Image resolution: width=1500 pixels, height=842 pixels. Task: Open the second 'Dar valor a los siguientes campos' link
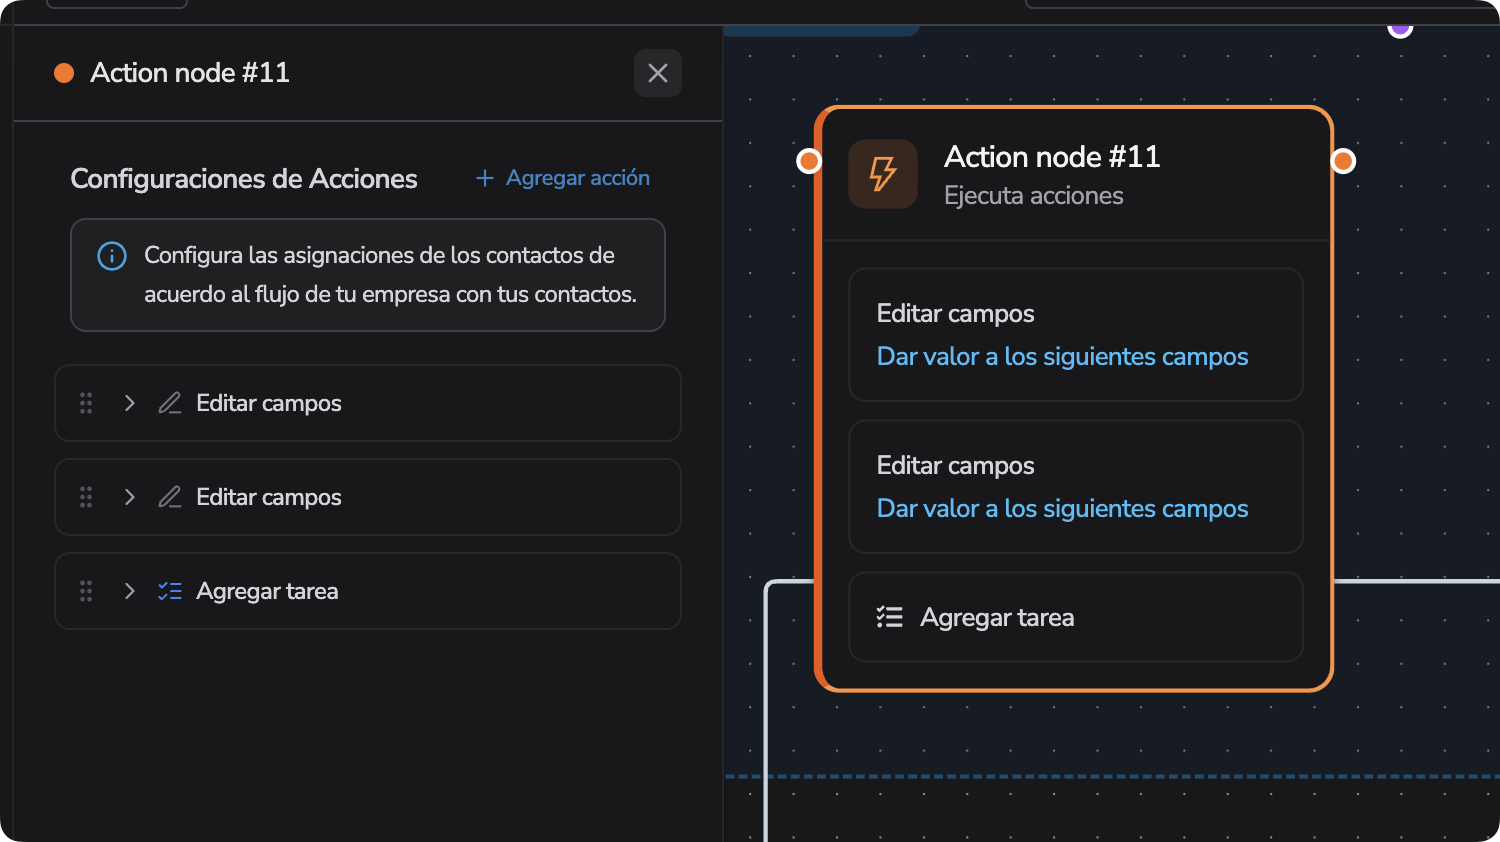pos(1062,509)
